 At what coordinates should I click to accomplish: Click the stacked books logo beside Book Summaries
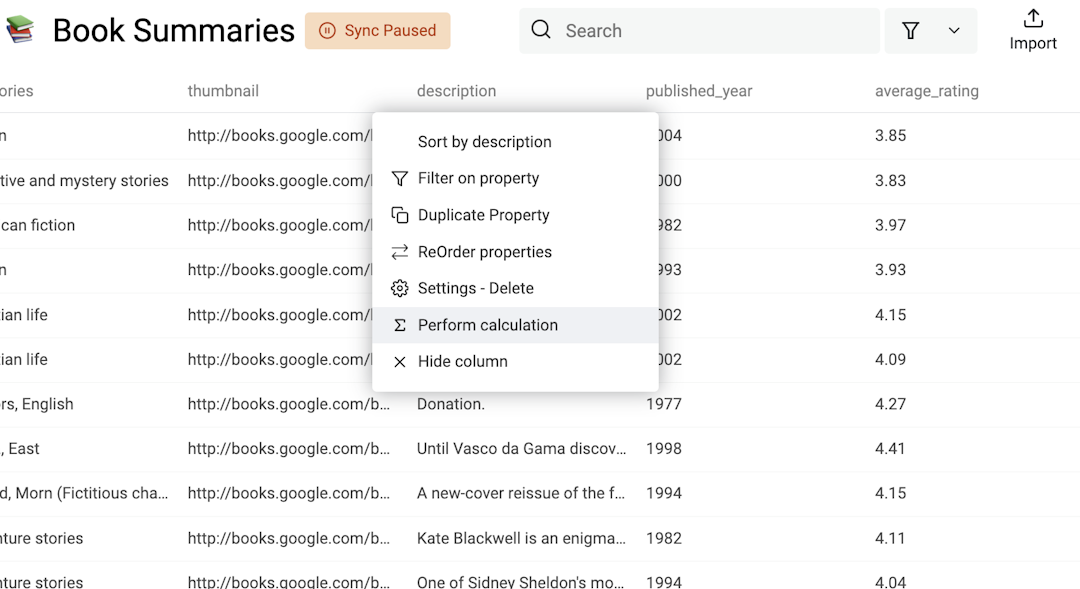click(x=20, y=30)
